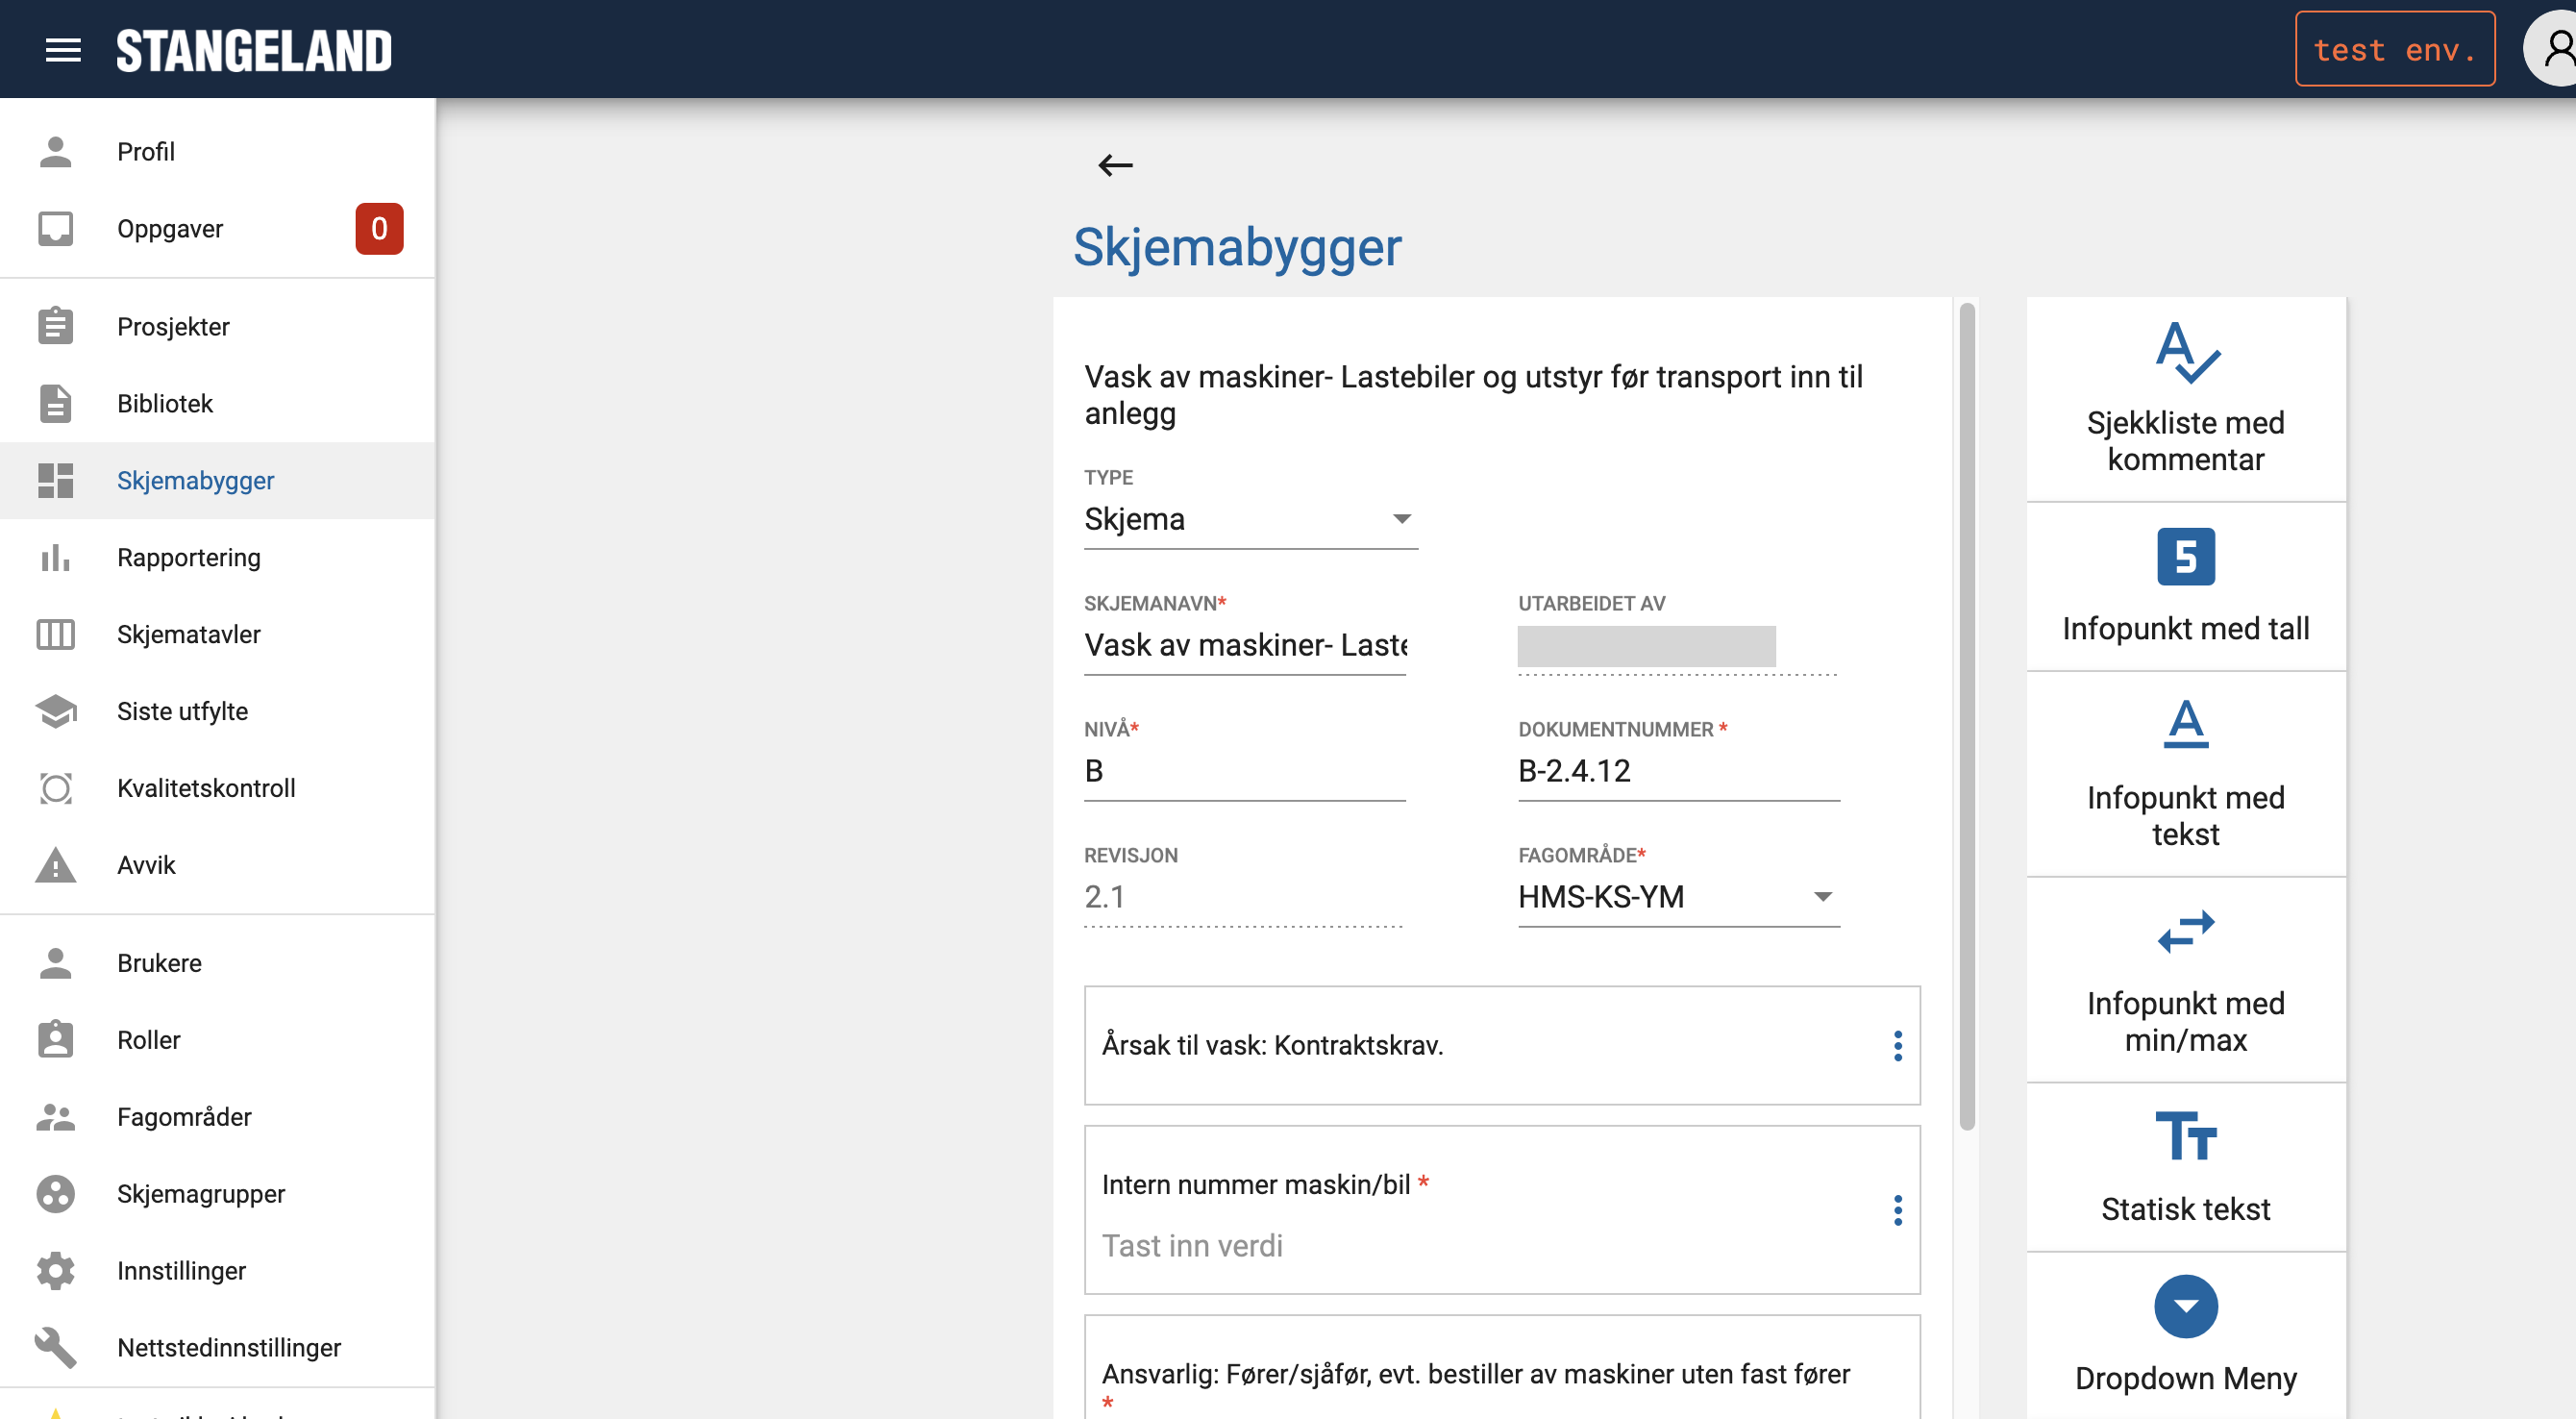Screen dimensions: 2576x1419
Task: Go to Kvalitetskontroll in sidebar
Action: click(x=205, y=788)
